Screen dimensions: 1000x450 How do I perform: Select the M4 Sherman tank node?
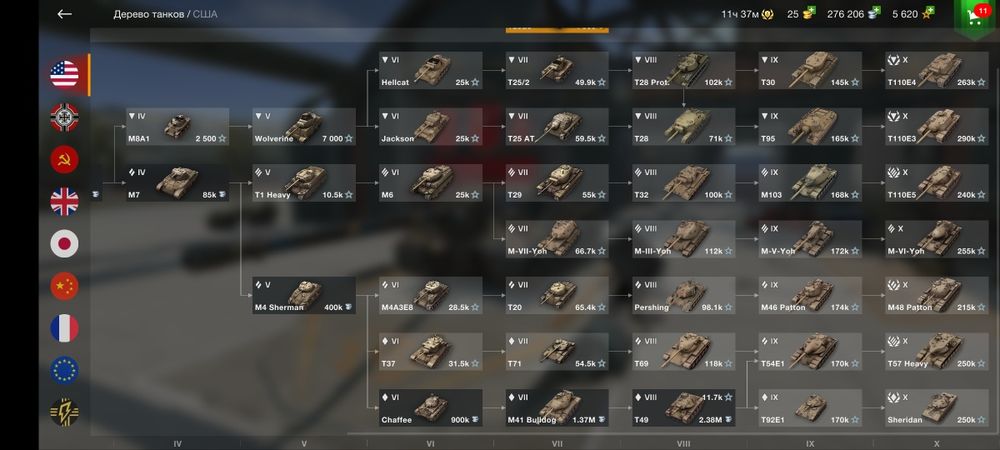(x=304, y=295)
